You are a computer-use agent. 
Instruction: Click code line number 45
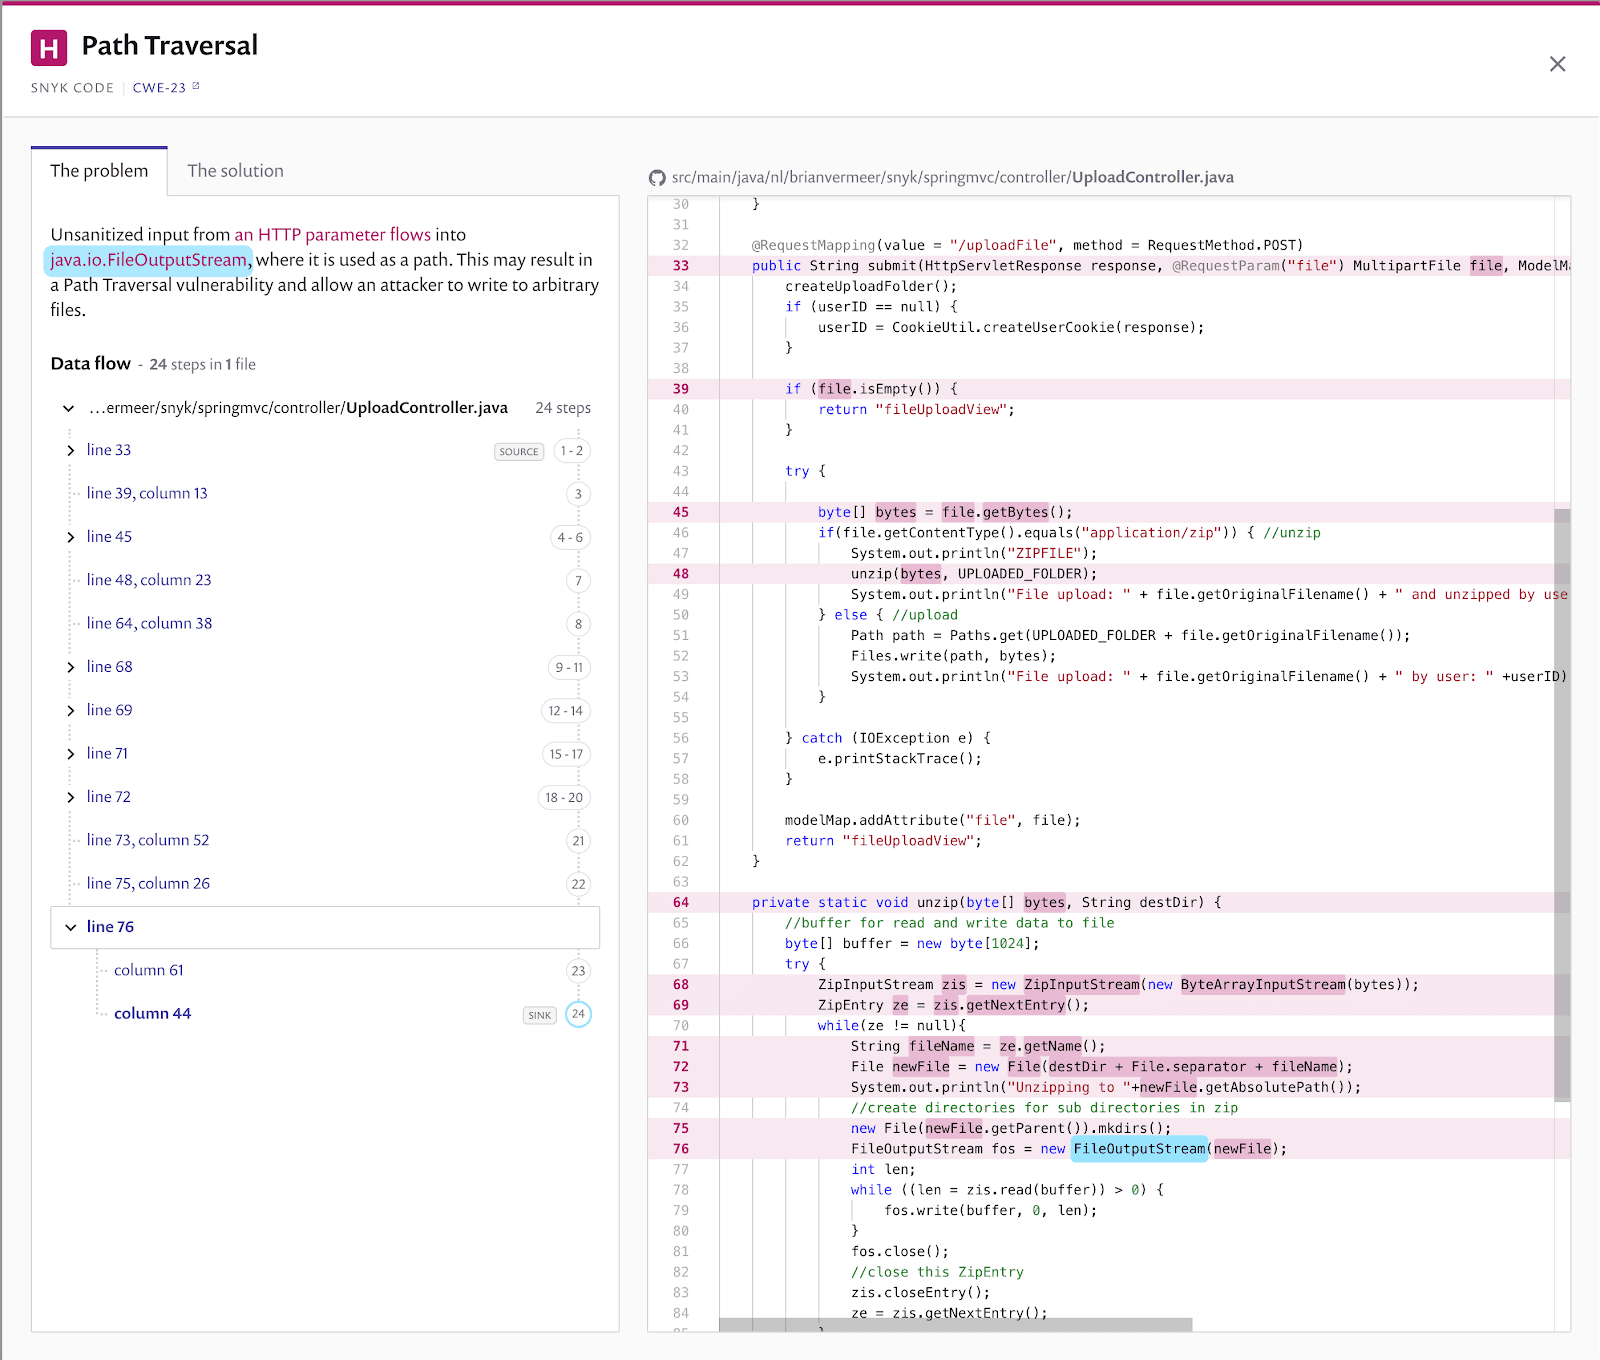pos(681,512)
